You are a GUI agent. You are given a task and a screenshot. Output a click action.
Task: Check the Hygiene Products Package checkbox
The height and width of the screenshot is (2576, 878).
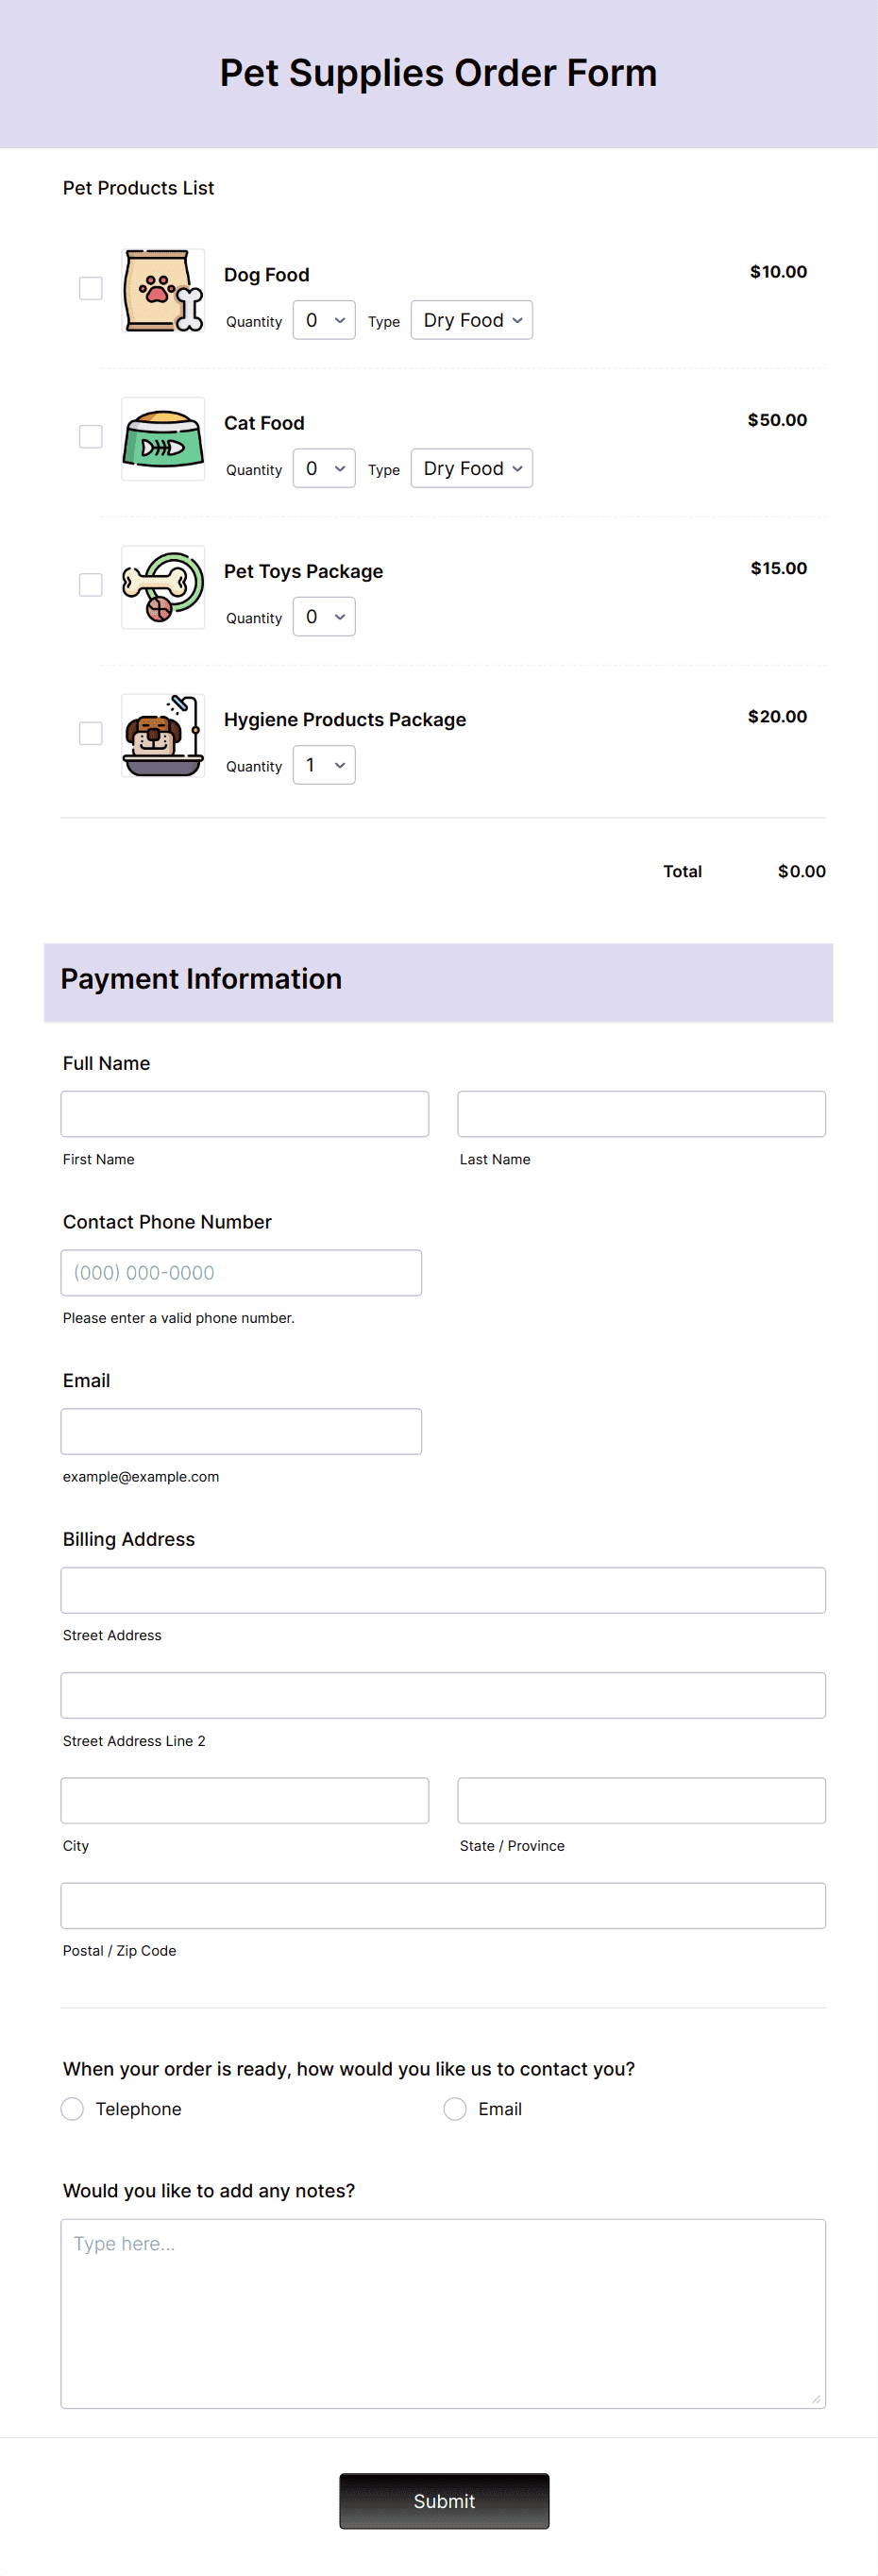coord(90,733)
